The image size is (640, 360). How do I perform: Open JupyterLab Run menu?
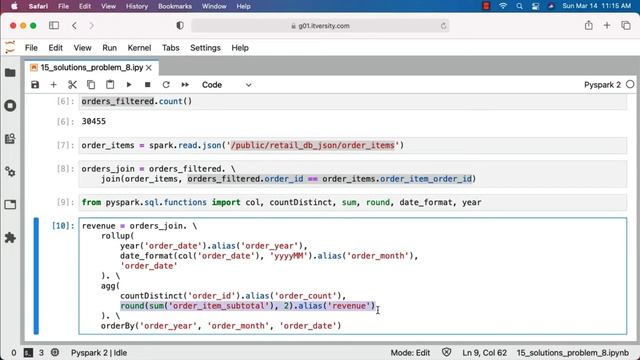pos(109,48)
